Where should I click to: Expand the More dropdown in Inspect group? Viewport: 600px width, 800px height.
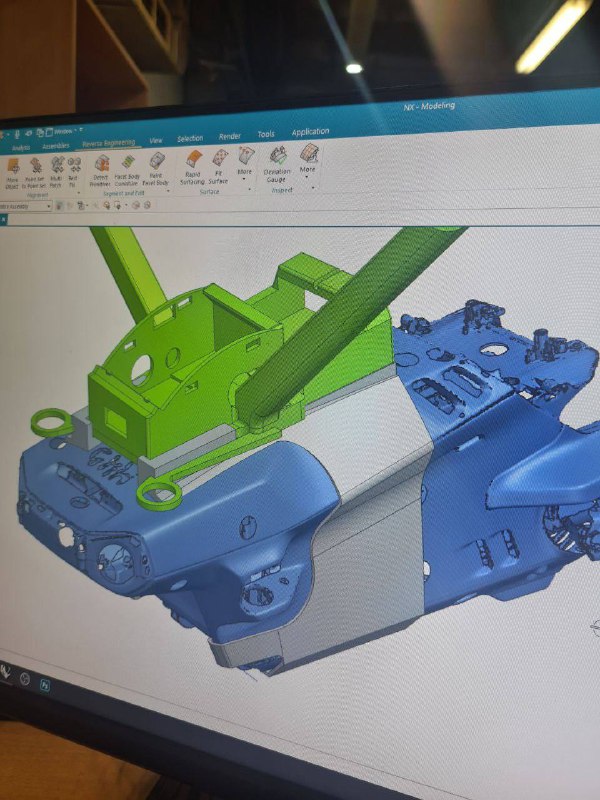308,159
